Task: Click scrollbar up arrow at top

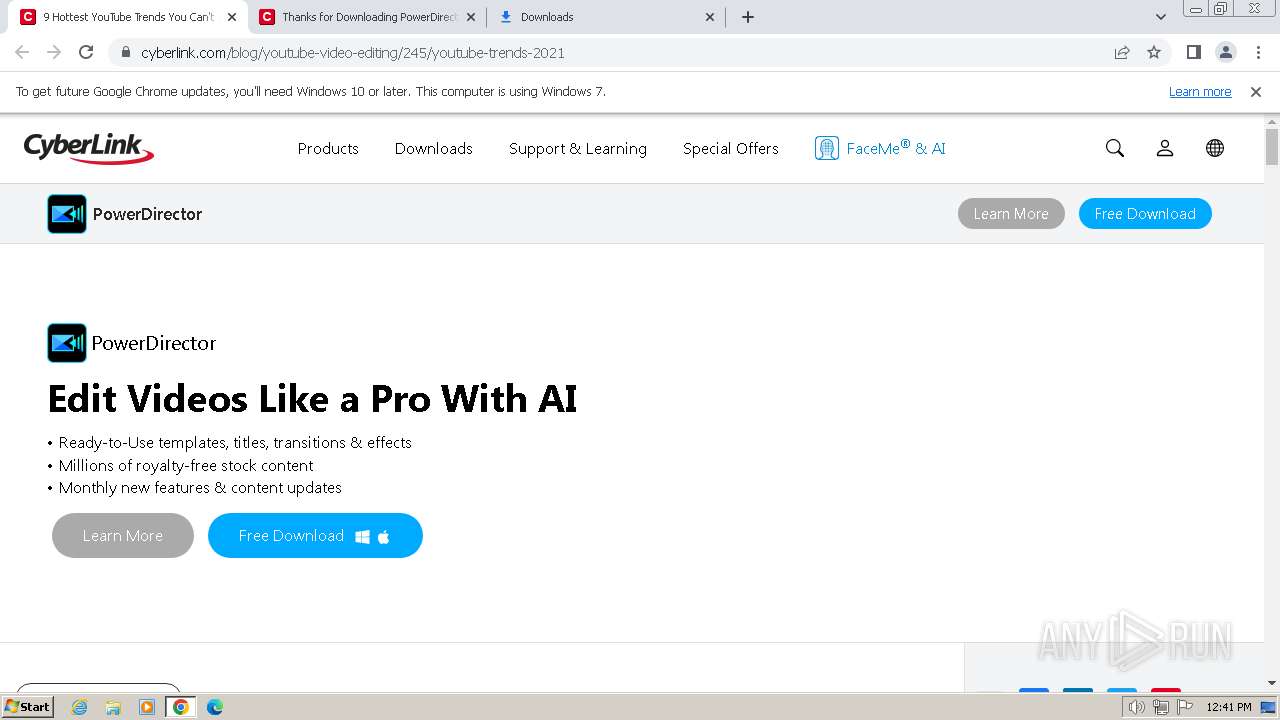Action: click(1272, 122)
